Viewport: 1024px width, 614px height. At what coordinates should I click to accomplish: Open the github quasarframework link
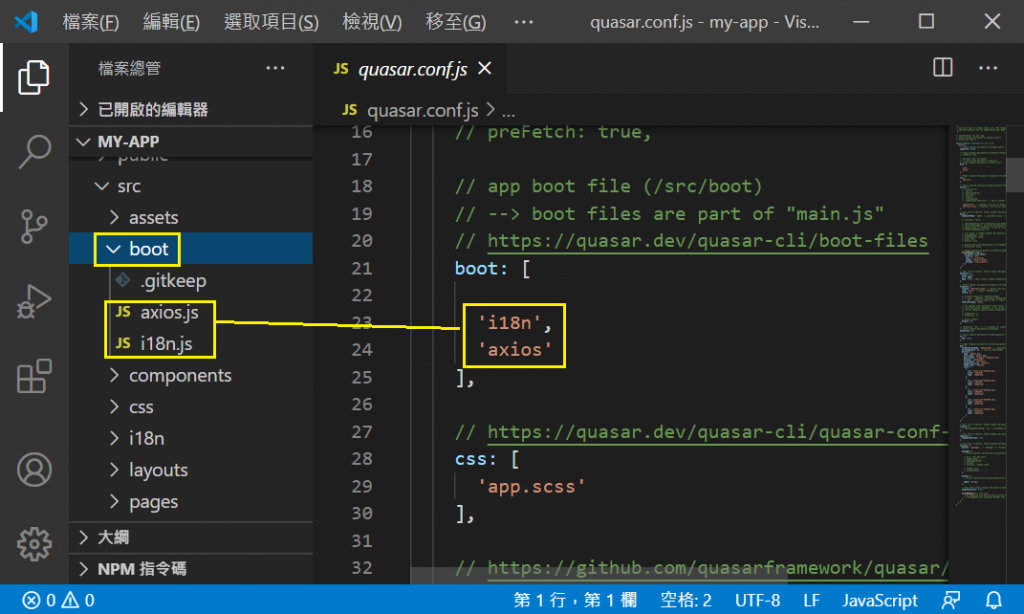[x=717, y=568]
